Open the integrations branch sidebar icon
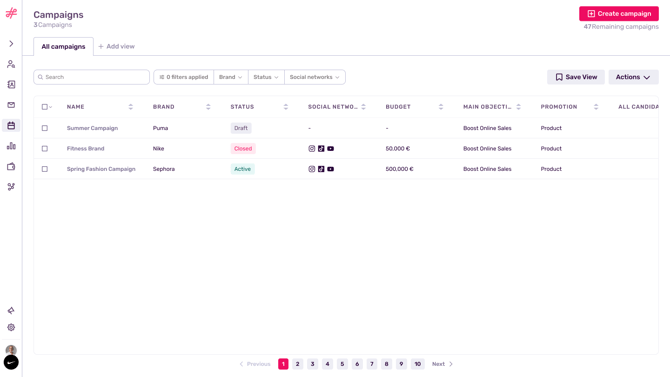 (x=11, y=187)
